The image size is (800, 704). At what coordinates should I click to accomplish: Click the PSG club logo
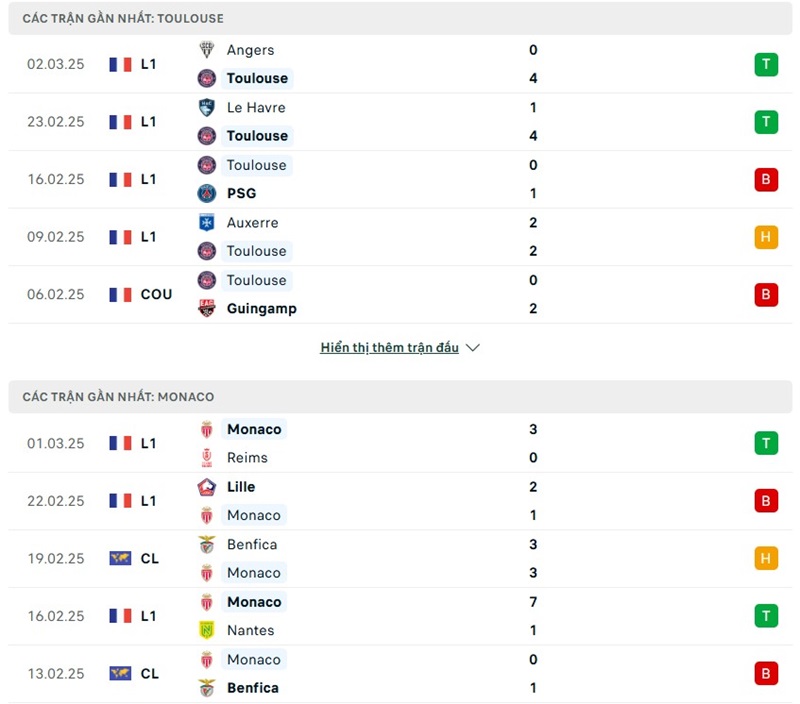[207, 194]
